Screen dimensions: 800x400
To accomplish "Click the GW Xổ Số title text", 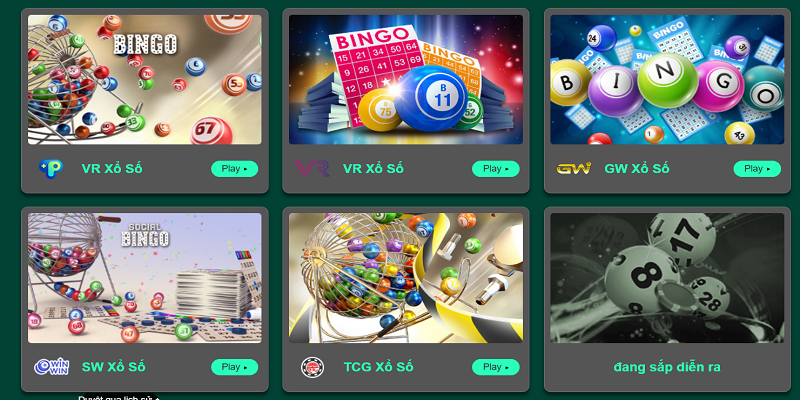I will tap(636, 169).
